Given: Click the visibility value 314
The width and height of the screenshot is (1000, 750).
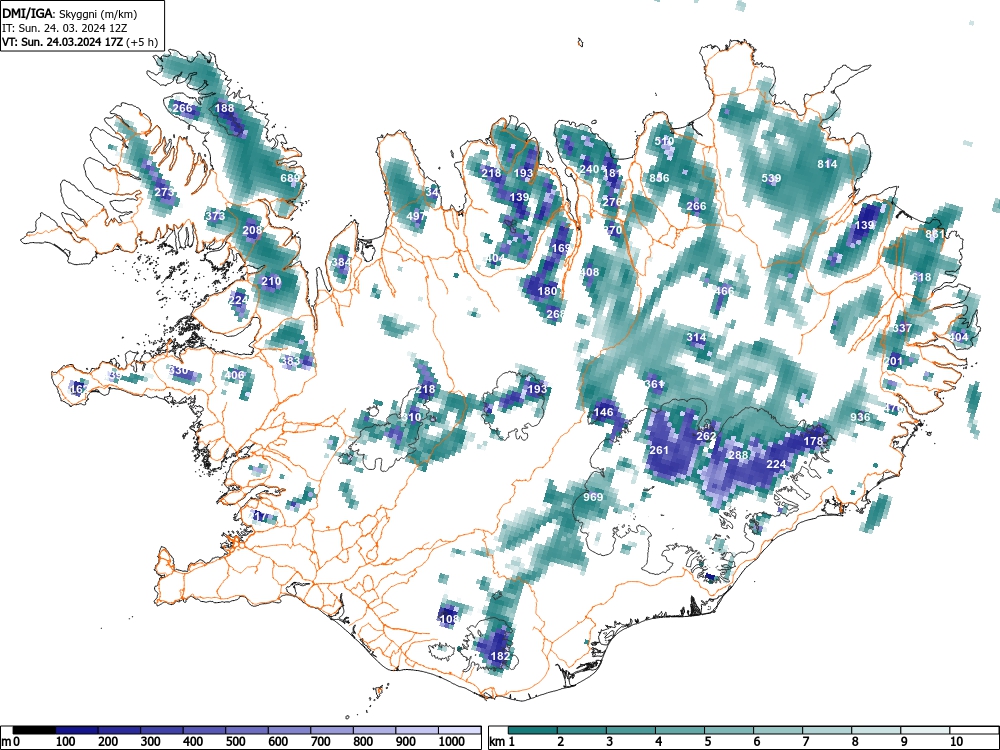Looking at the screenshot, I should click(x=696, y=337).
